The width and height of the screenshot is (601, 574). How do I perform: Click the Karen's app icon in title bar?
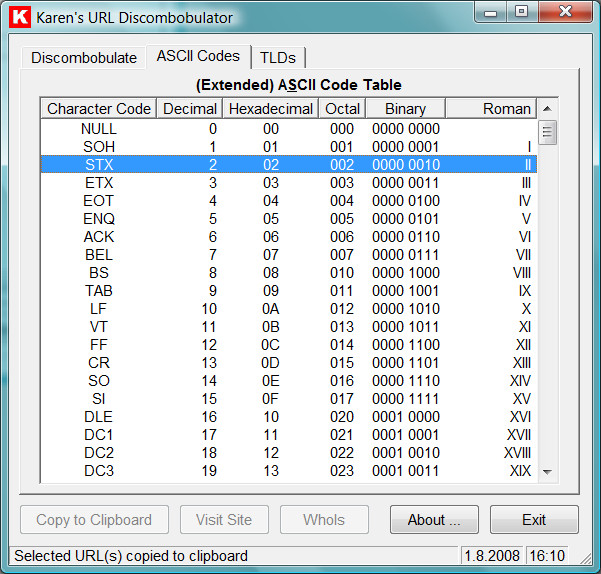[x=19, y=17]
